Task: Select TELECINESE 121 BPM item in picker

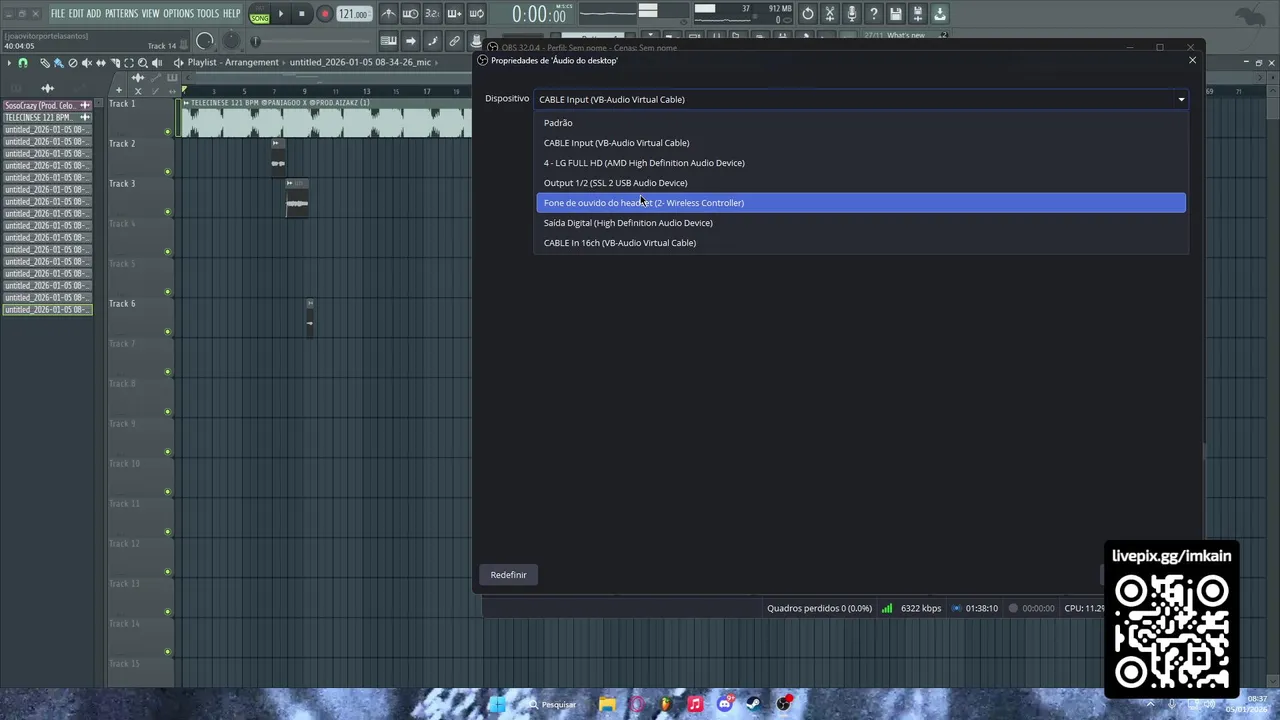Action: point(47,117)
